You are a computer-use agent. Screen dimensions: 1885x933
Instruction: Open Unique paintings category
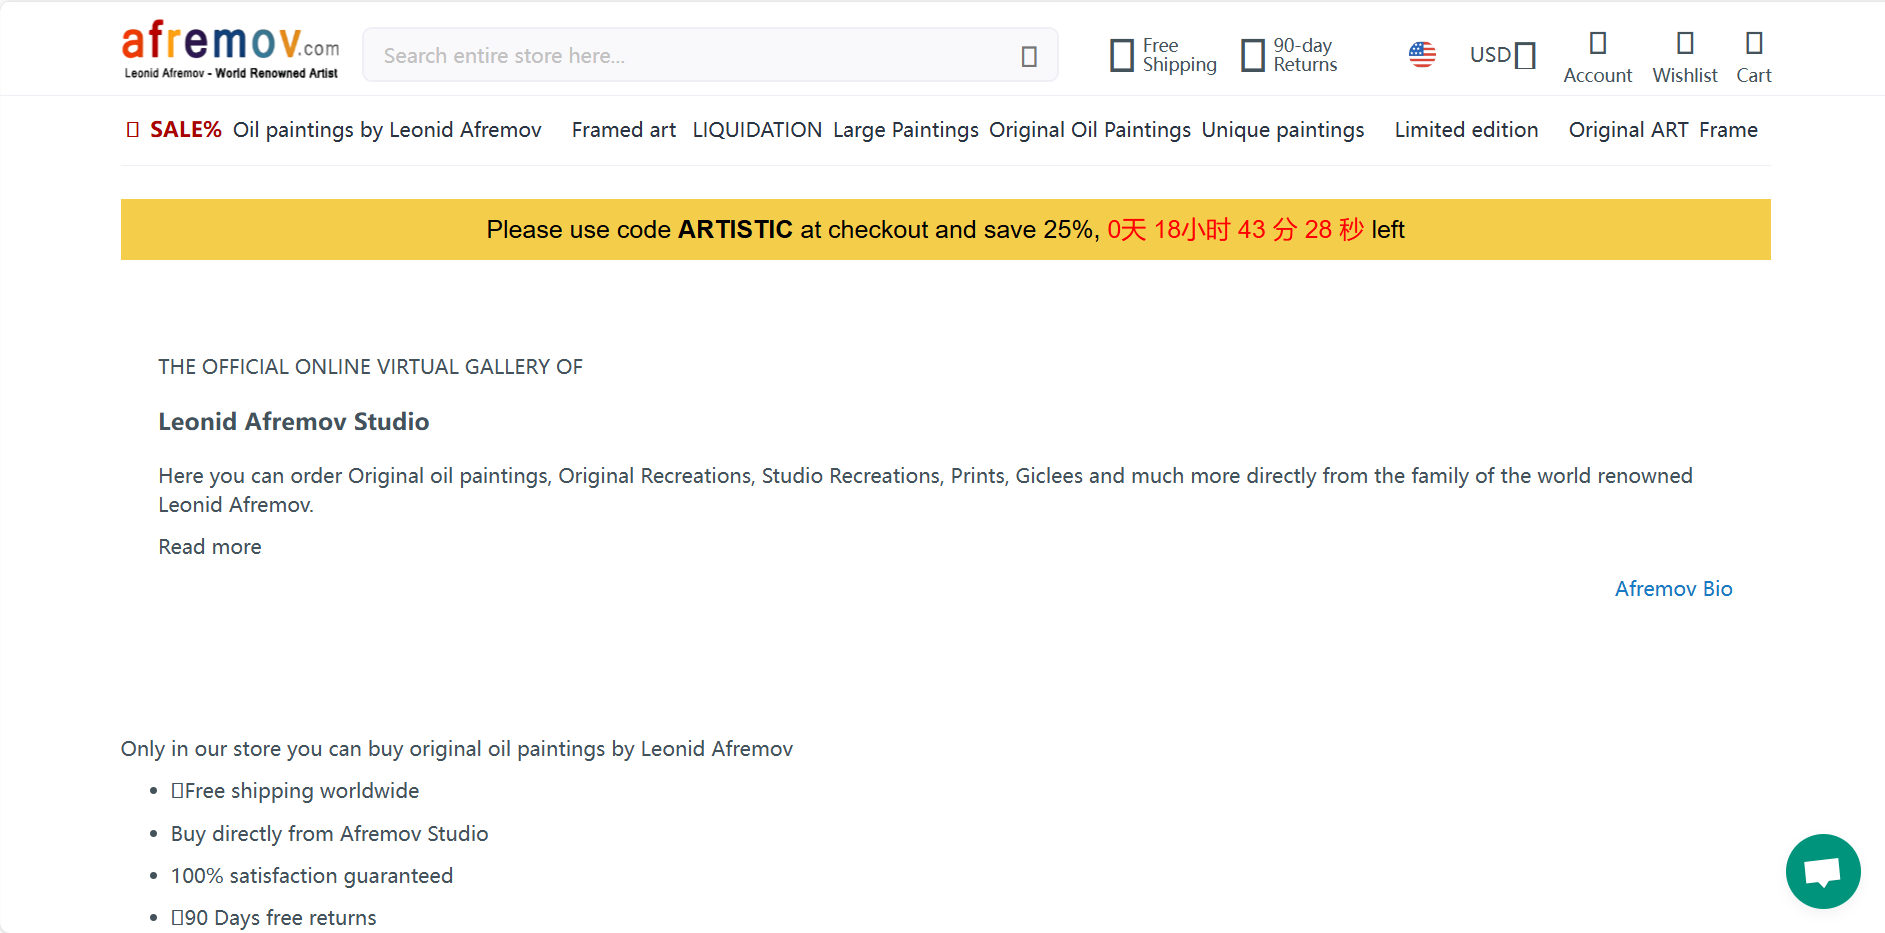1282,130
